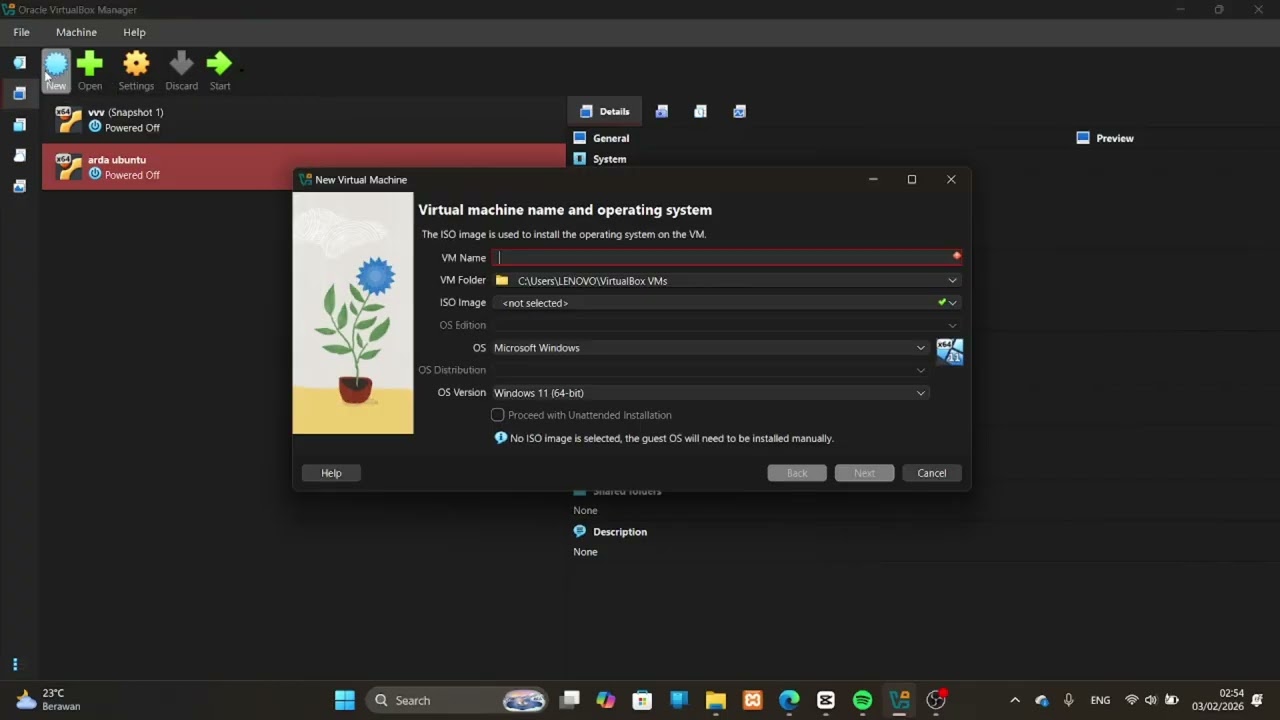This screenshot has height=720, width=1280.
Task: Click the green Open toolbar icon
Action: click(90, 71)
